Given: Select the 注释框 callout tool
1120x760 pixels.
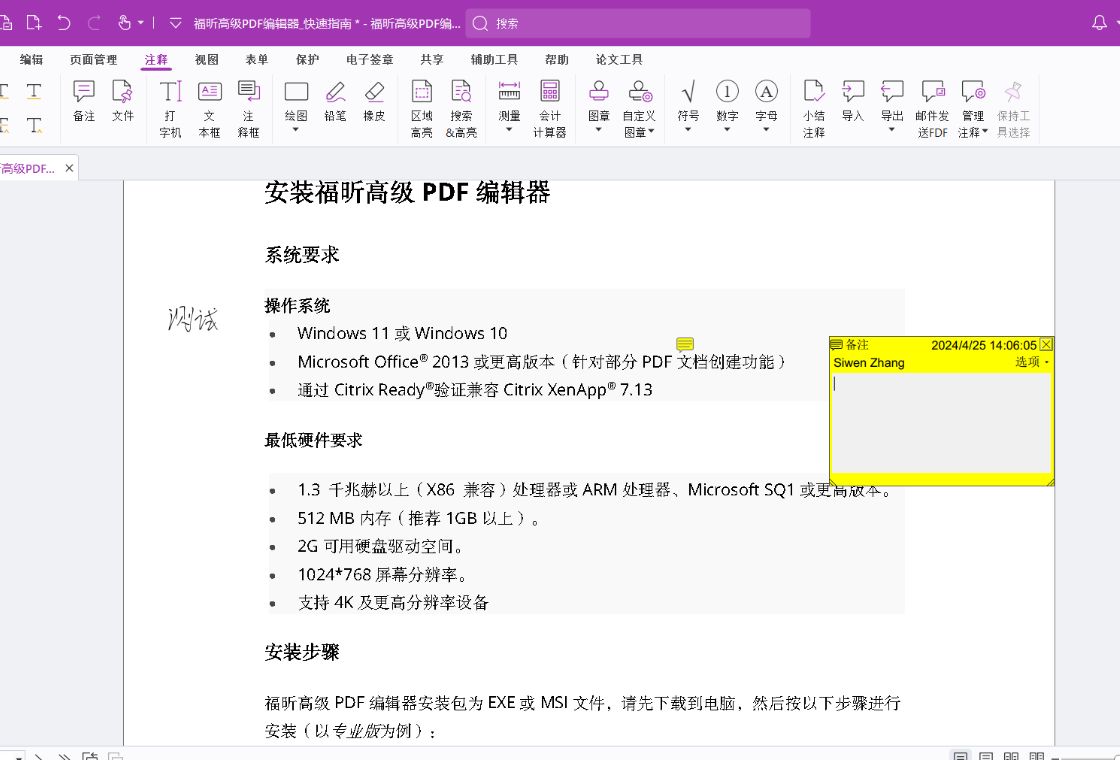Looking at the screenshot, I should 249,109.
